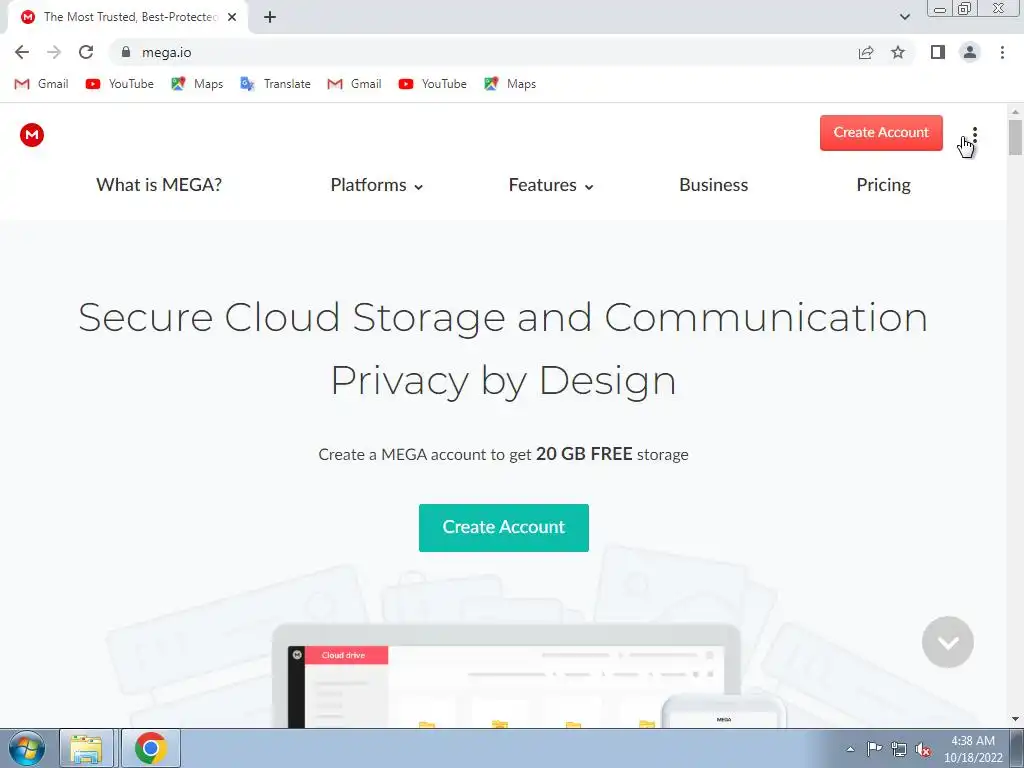Open second Gmail bookmark
Viewport: 1024px width, 768px height.
[354, 84]
